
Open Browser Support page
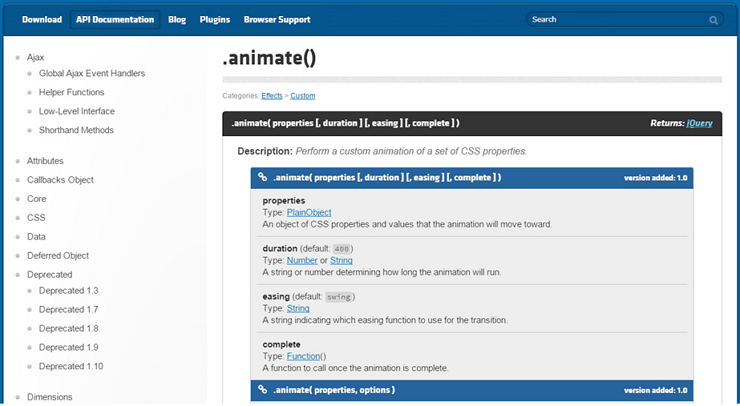coord(277,20)
